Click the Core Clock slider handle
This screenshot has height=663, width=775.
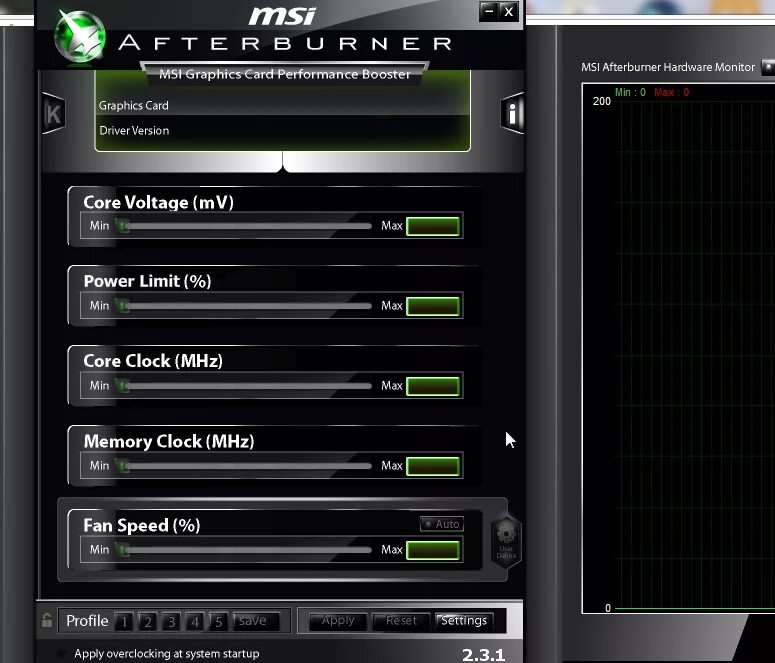[123, 386]
